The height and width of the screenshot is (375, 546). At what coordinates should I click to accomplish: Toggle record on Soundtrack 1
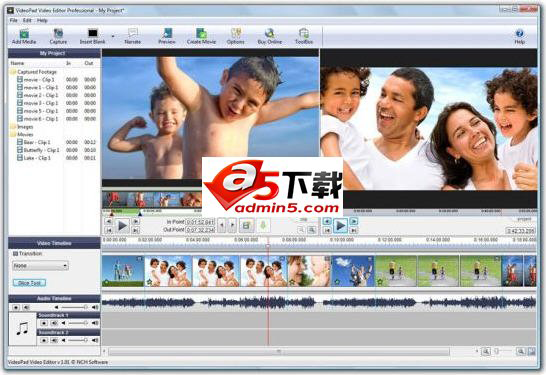click(x=44, y=323)
